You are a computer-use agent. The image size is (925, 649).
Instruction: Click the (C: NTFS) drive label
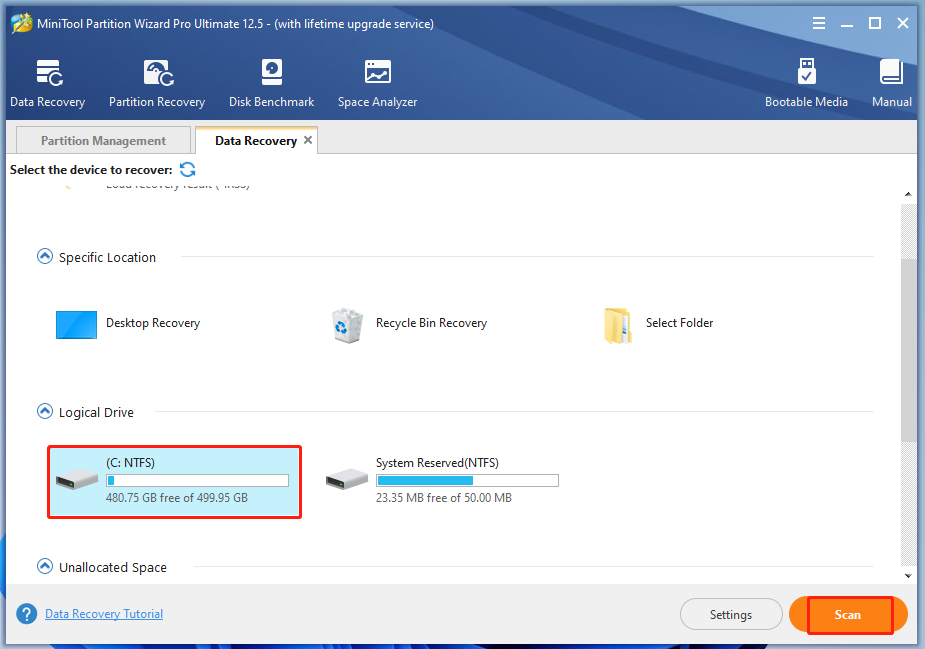pos(130,463)
